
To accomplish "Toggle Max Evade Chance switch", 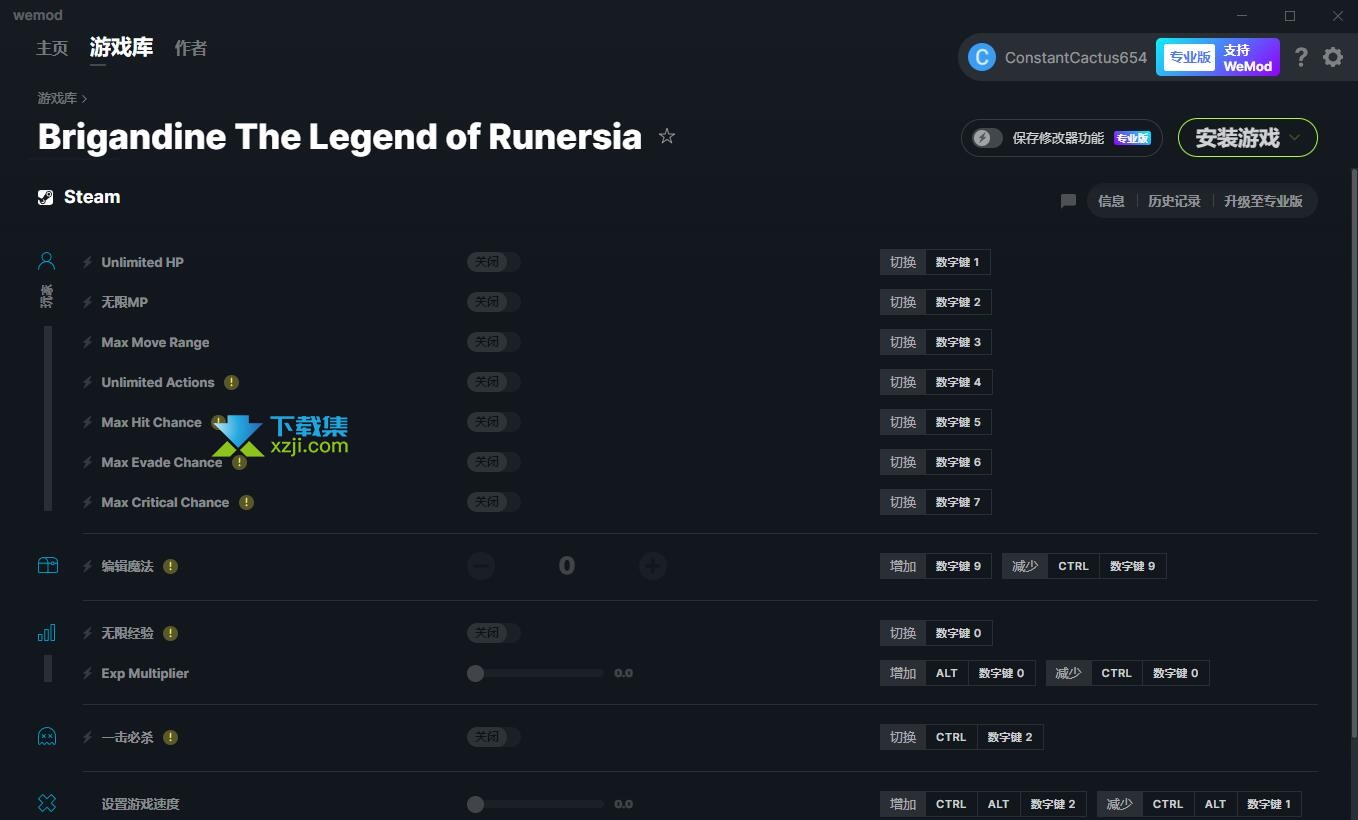I will 494,462.
